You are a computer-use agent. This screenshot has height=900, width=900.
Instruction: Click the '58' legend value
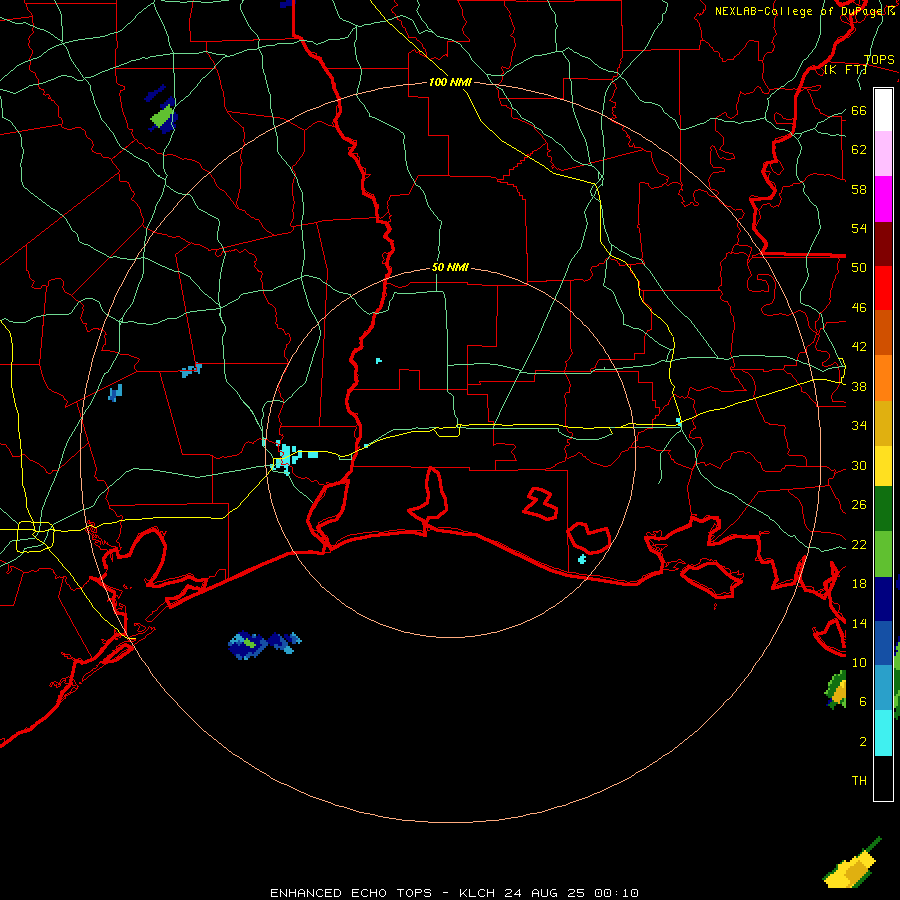[859, 189]
